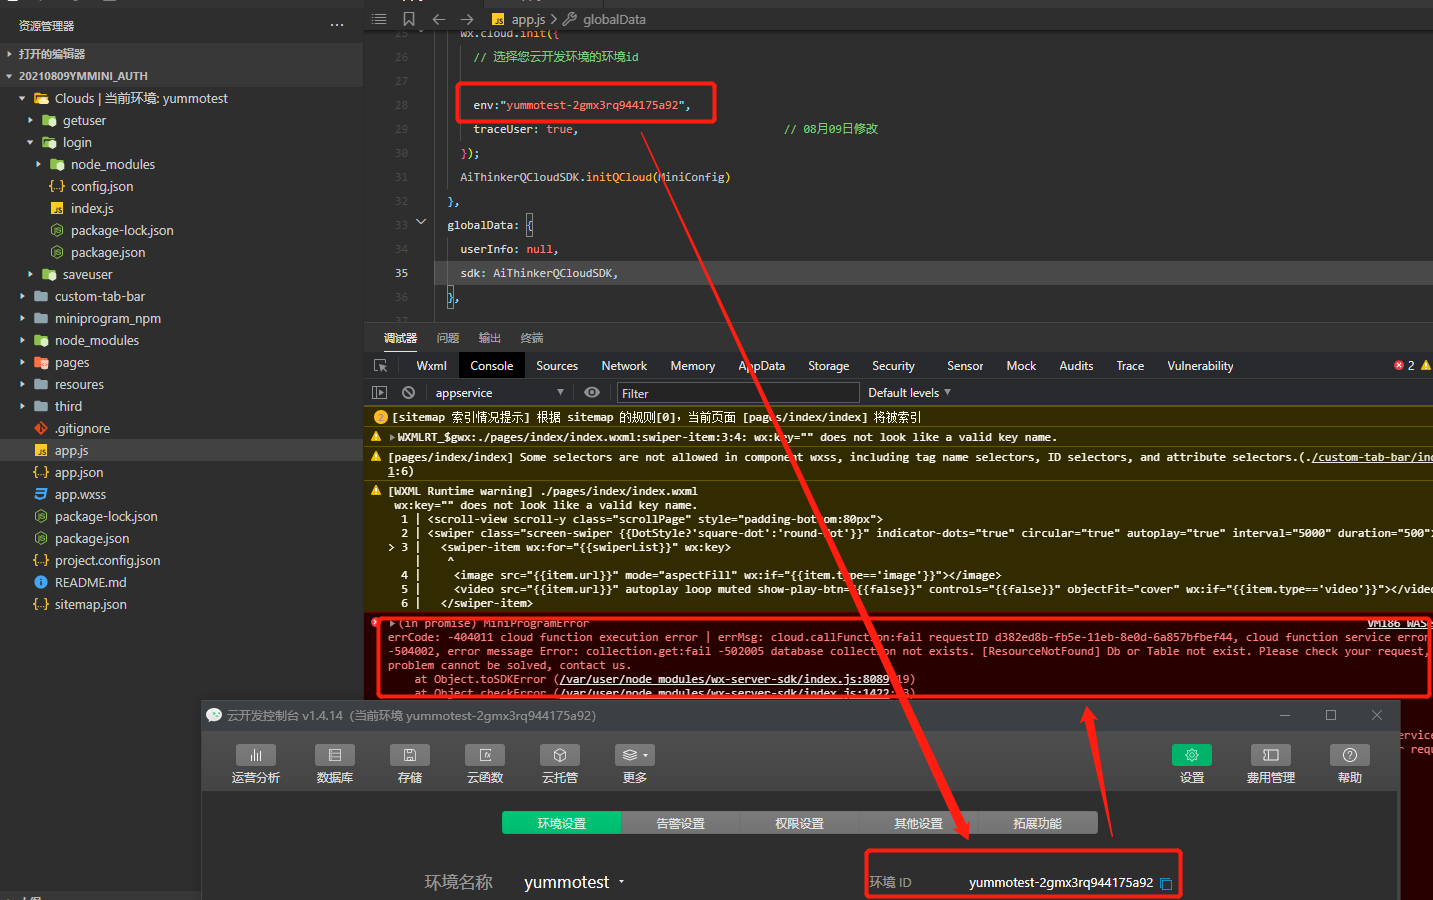The height and width of the screenshot is (900, 1433).
Task: Open the 更多 dropdown in cloud console
Action: click(635, 764)
